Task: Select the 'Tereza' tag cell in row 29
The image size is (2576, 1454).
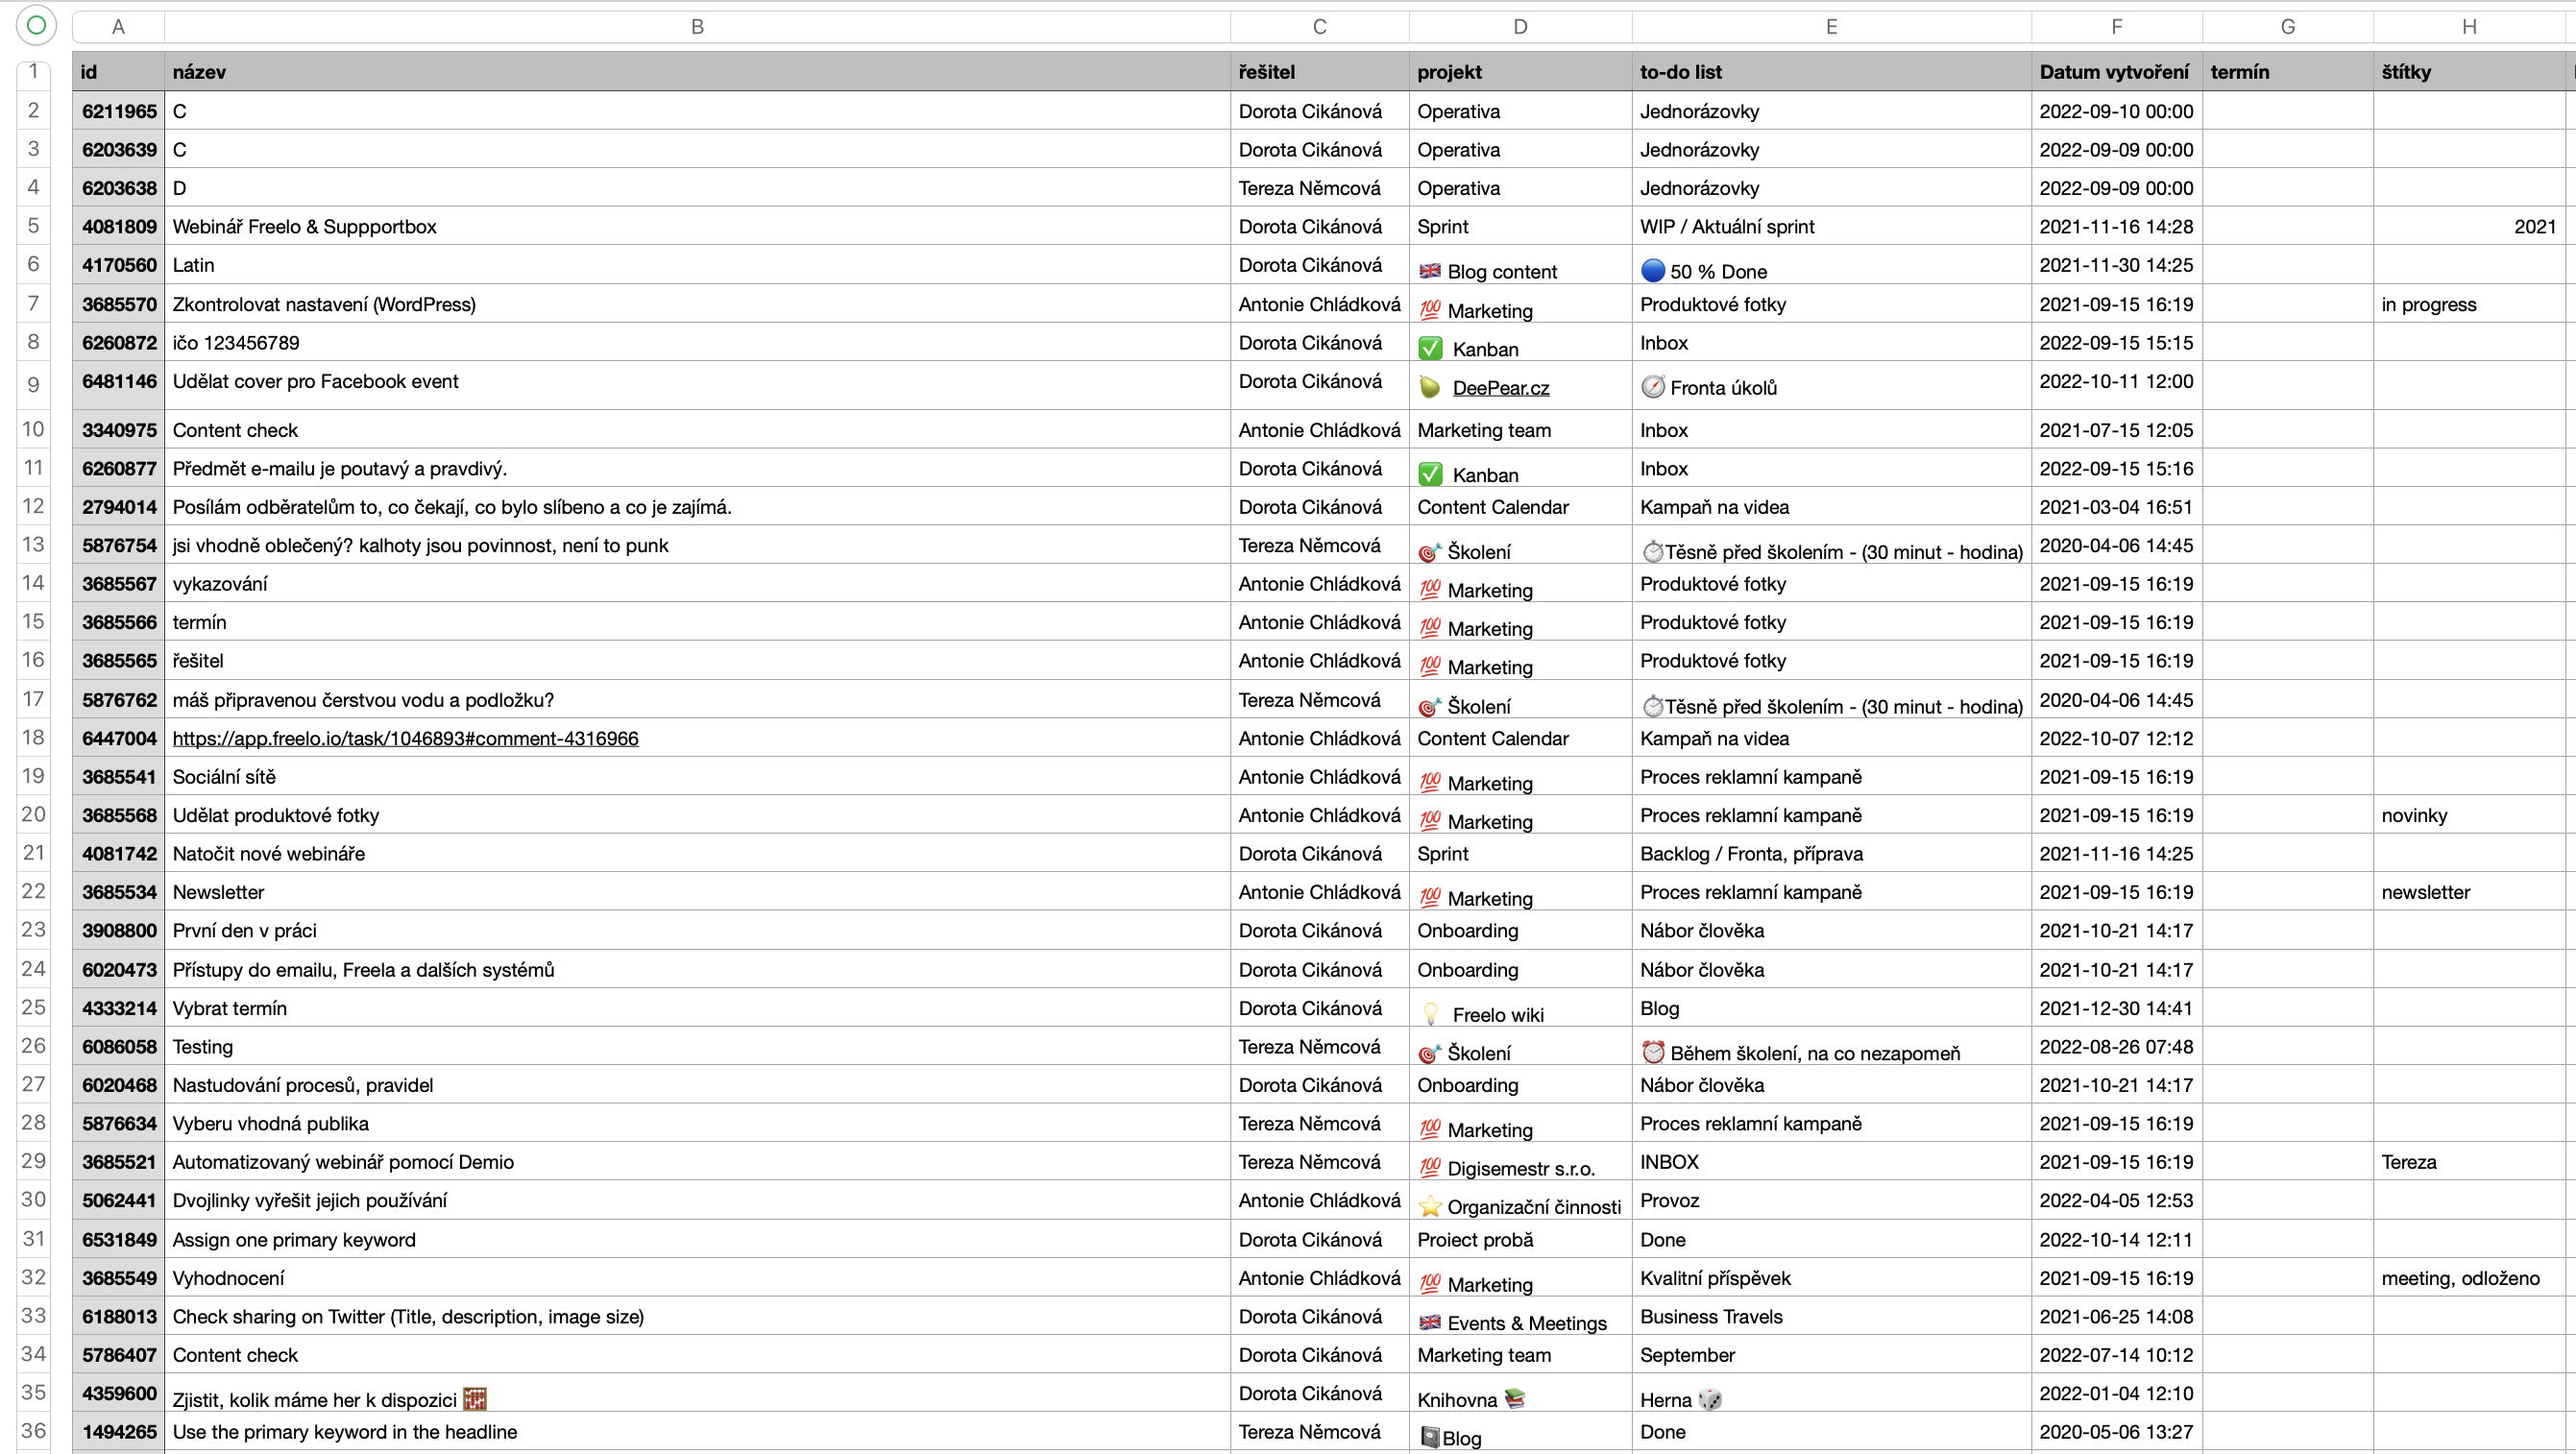Action: pos(2468,1162)
